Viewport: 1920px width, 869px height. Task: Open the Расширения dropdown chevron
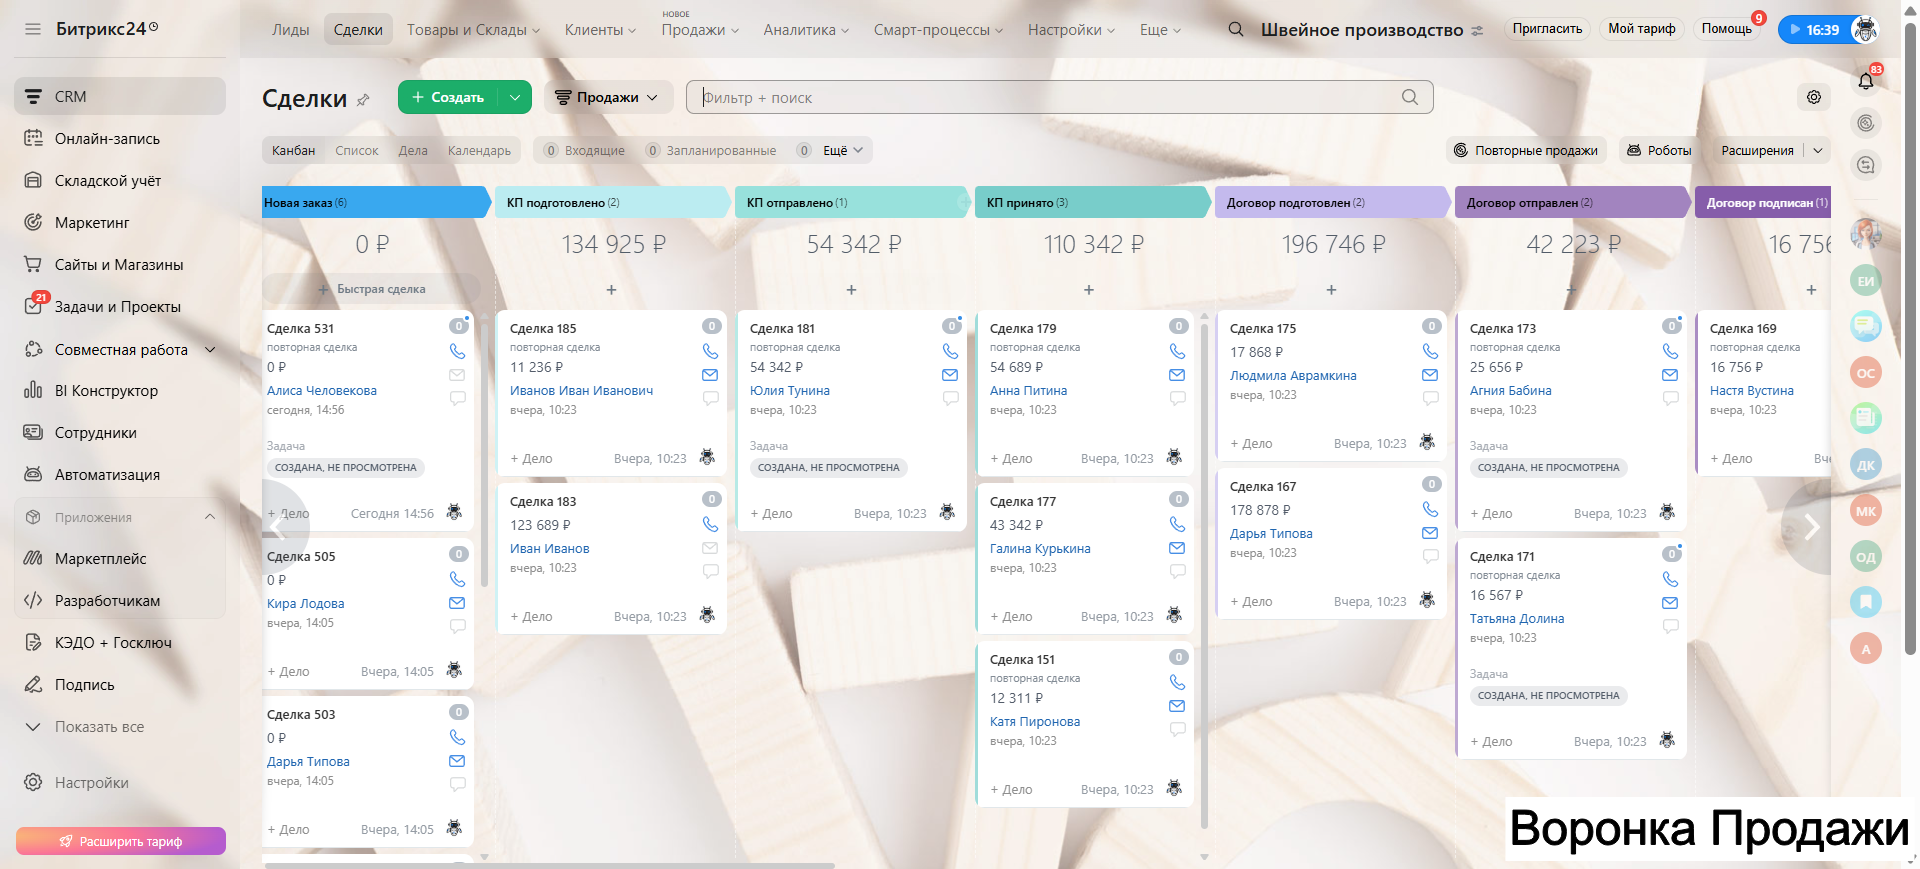coord(1818,150)
